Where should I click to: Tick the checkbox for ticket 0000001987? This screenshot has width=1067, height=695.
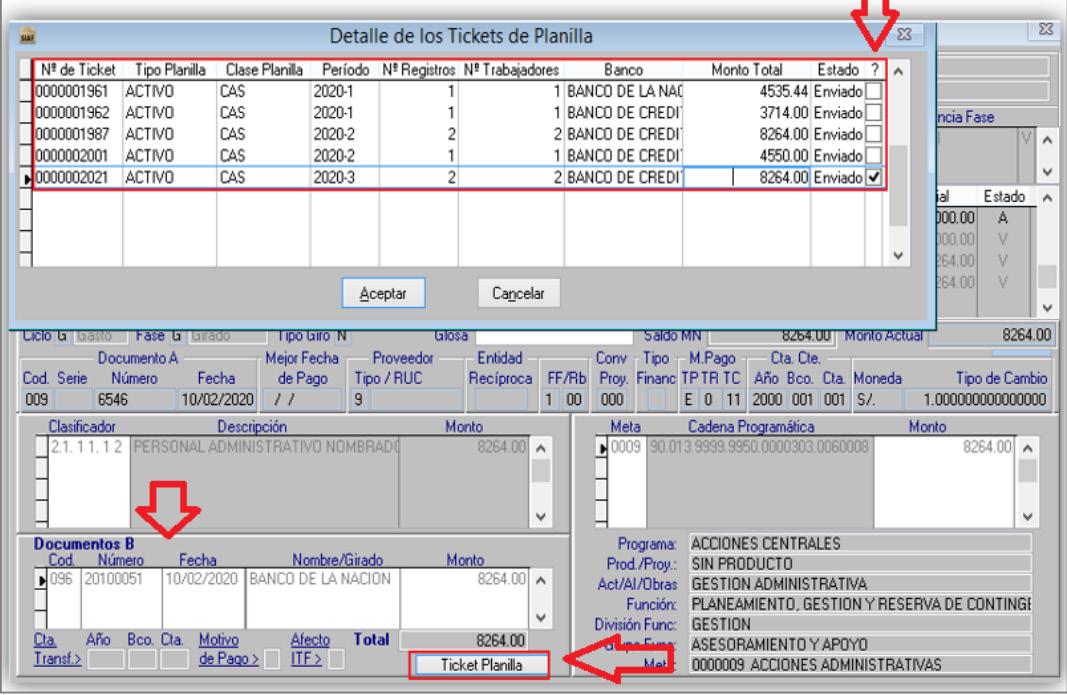[873, 134]
